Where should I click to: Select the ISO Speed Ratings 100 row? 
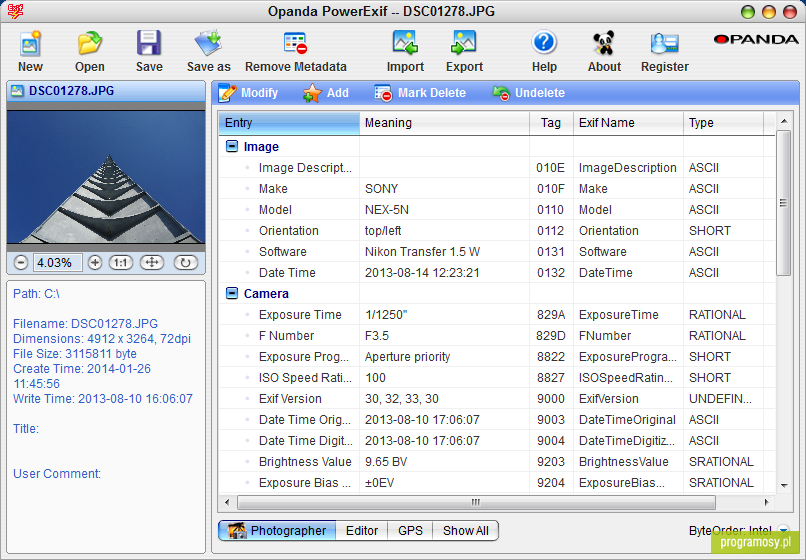click(497, 378)
